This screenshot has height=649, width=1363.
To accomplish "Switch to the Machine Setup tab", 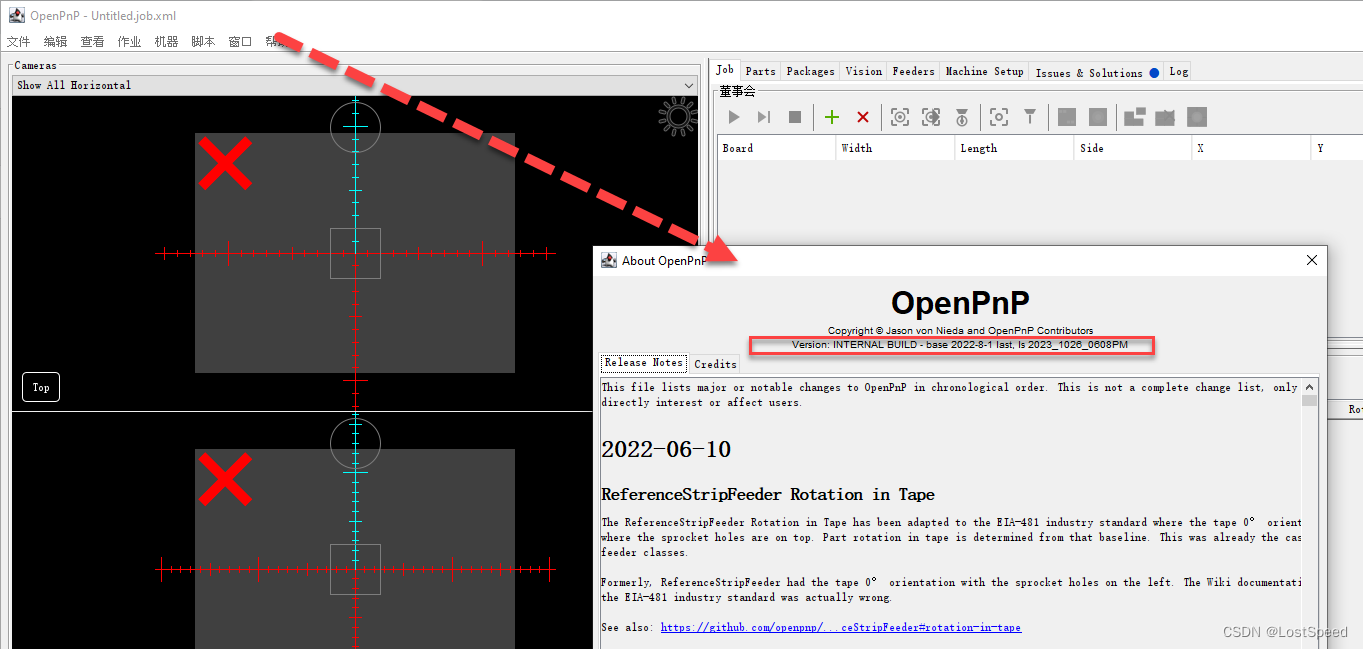I will pyautogui.click(x=985, y=71).
